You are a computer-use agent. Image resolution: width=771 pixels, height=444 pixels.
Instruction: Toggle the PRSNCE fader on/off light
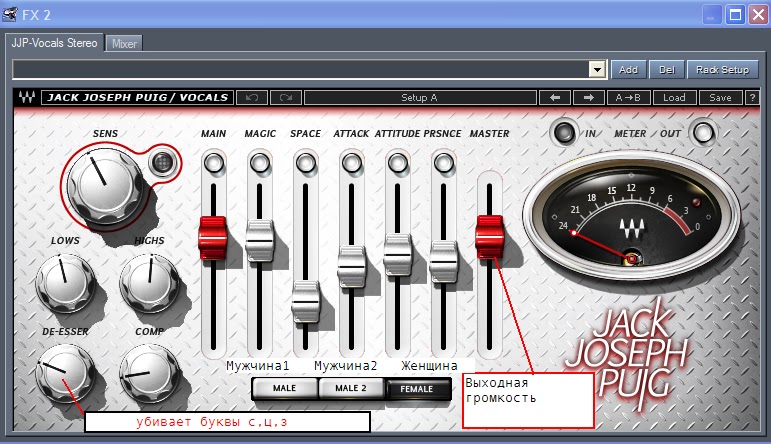point(444,163)
